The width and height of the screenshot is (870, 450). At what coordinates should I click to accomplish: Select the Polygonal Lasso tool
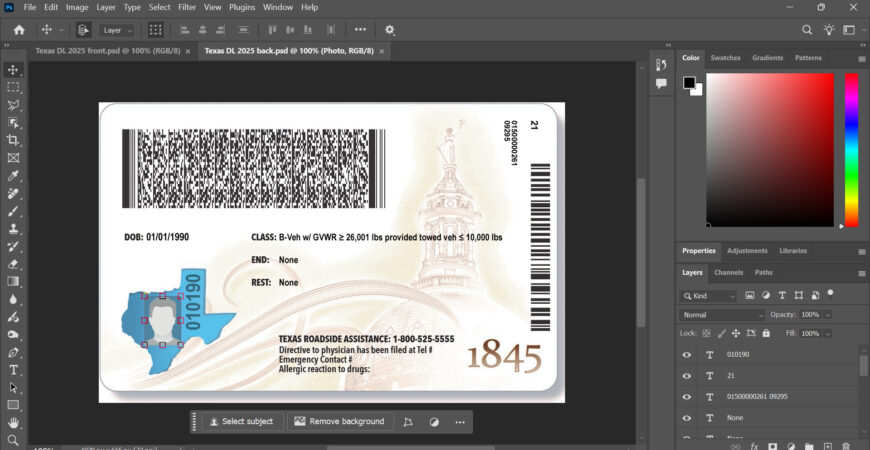click(13, 105)
